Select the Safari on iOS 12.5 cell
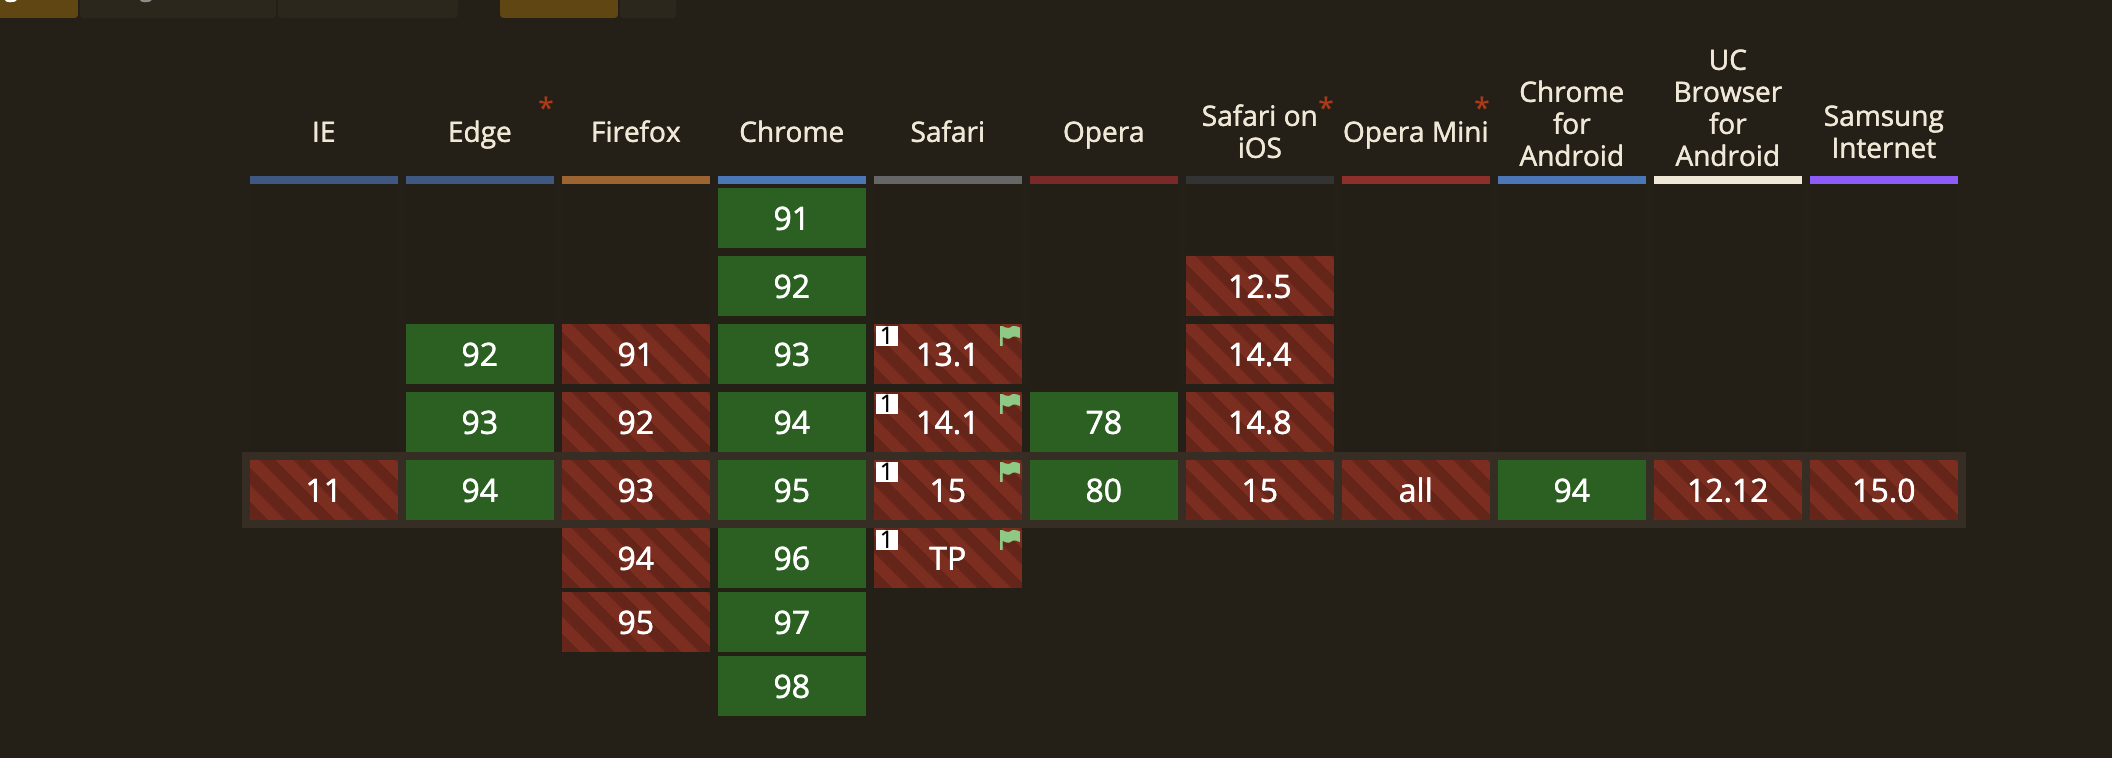 [1259, 286]
